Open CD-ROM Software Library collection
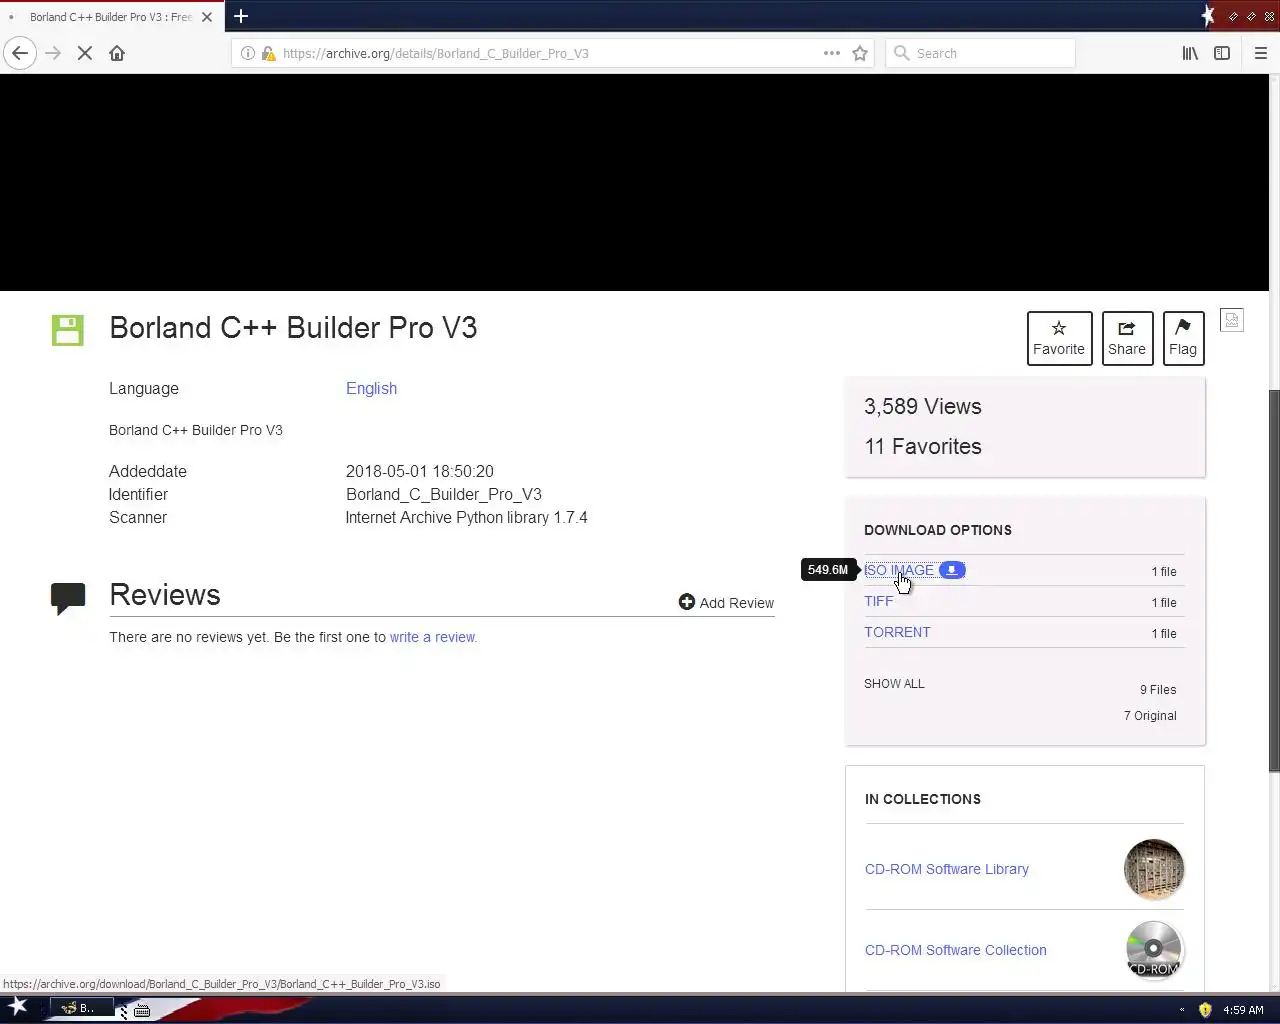 [x=946, y=869]
